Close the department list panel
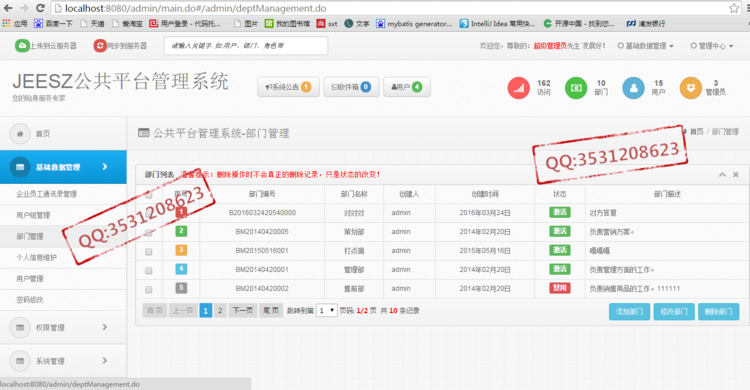The image size is (750, 390). coord(736,175)
